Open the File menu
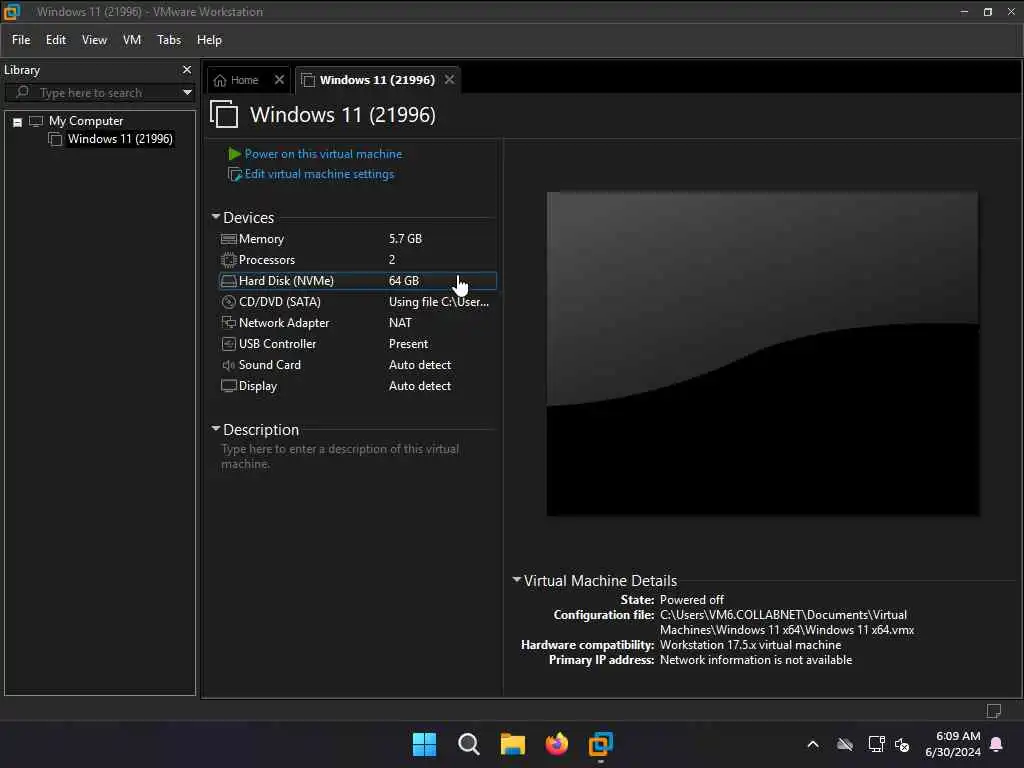This screenshot has height=768, width=1024. point(21,40)
